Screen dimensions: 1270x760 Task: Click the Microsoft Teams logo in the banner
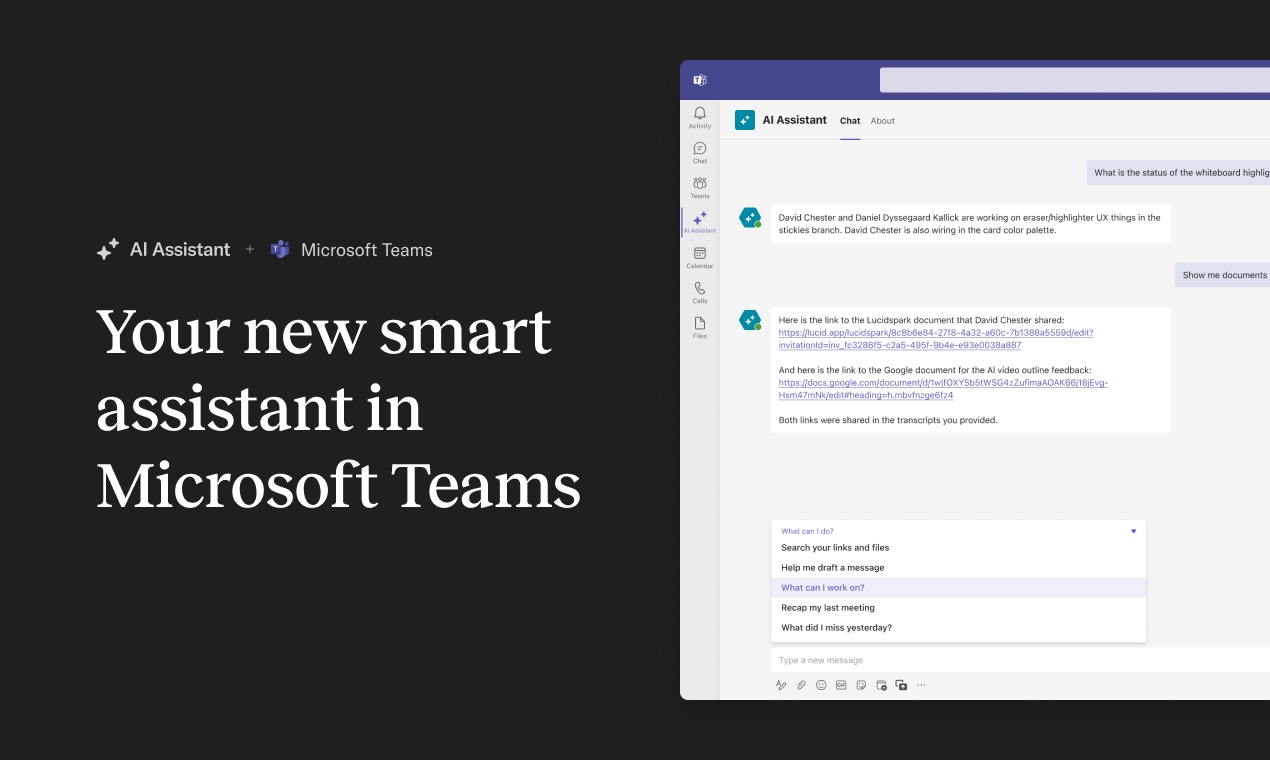point(280,250)
